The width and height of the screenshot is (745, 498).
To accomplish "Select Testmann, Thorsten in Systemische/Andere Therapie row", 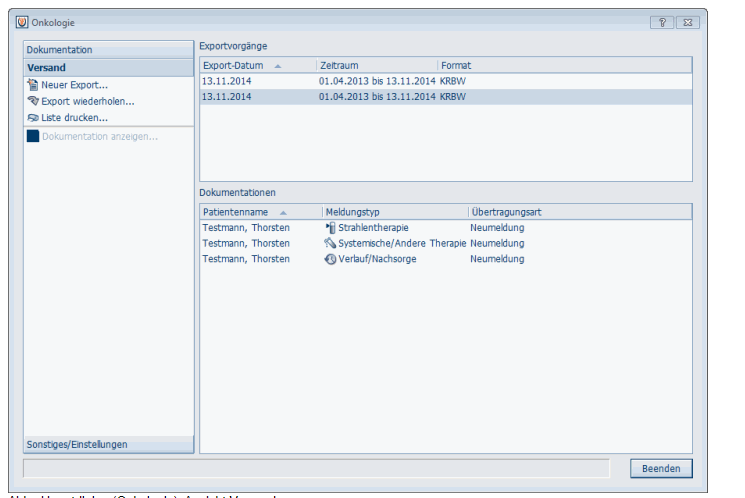I will point(246,243).
